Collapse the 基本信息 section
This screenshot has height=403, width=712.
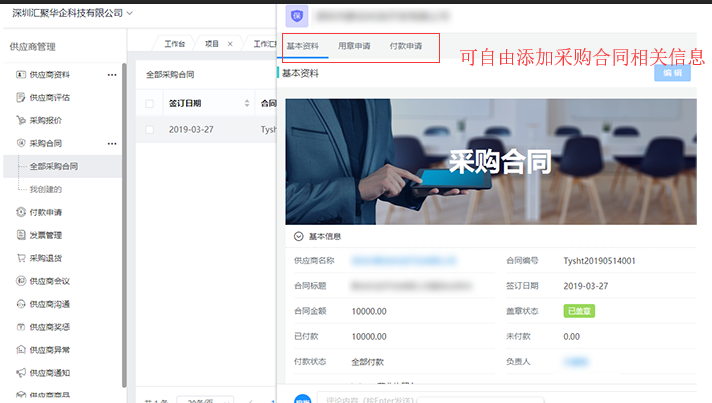click(298, 236)
